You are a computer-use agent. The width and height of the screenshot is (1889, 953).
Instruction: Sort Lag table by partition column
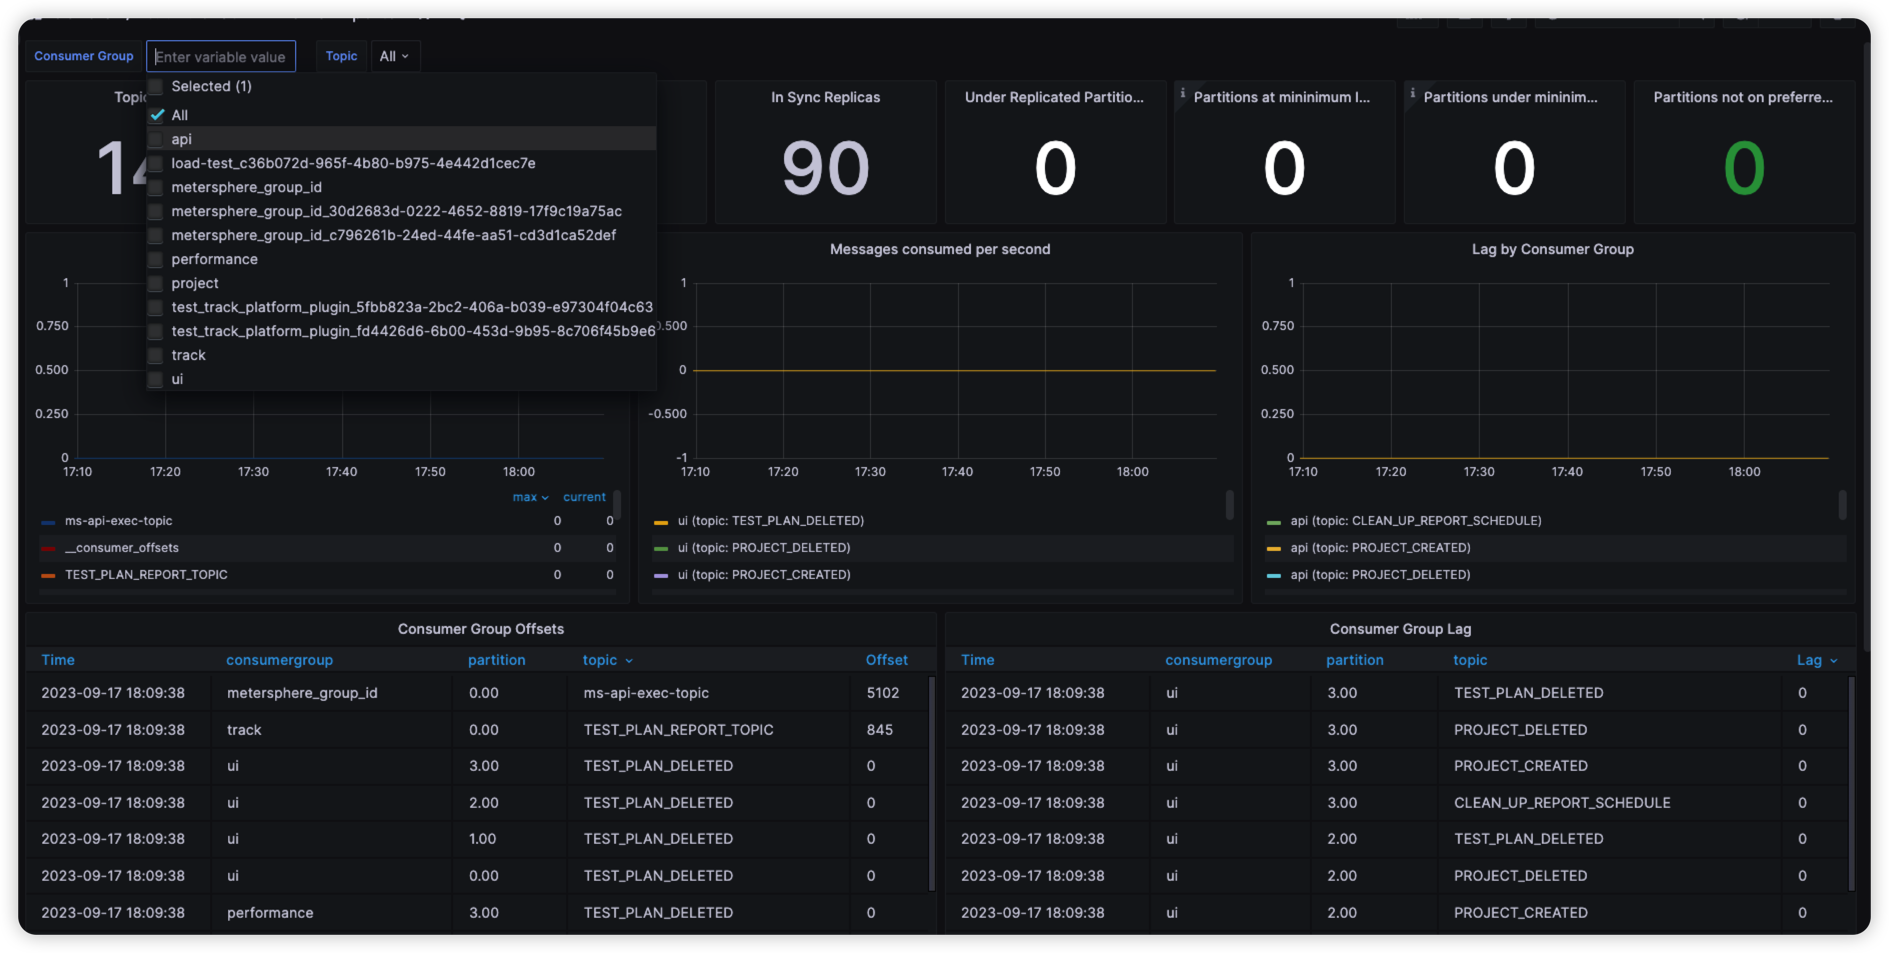pos(1355,660)
